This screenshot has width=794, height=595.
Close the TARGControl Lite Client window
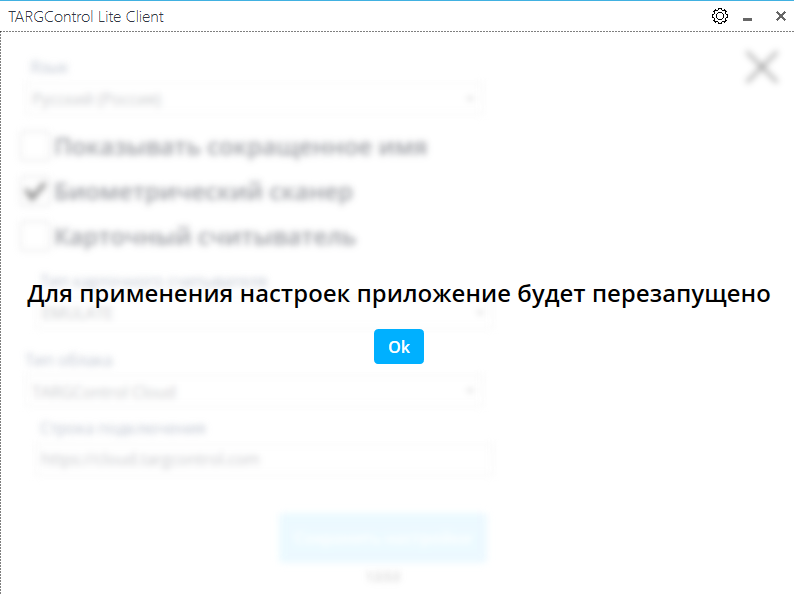(x=776, y=17)
